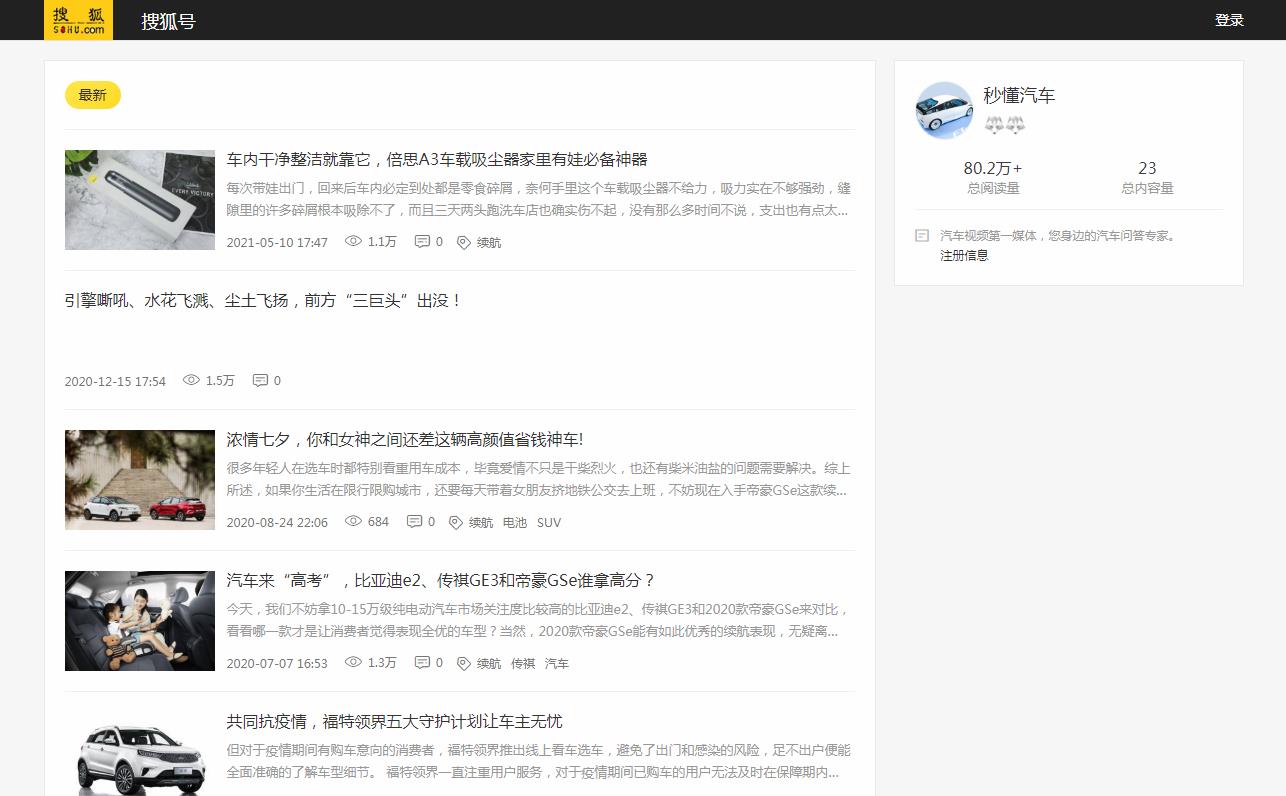Click the date 2020-07-07 16:53
1286x796 pixels.
[x=277, y=663]
